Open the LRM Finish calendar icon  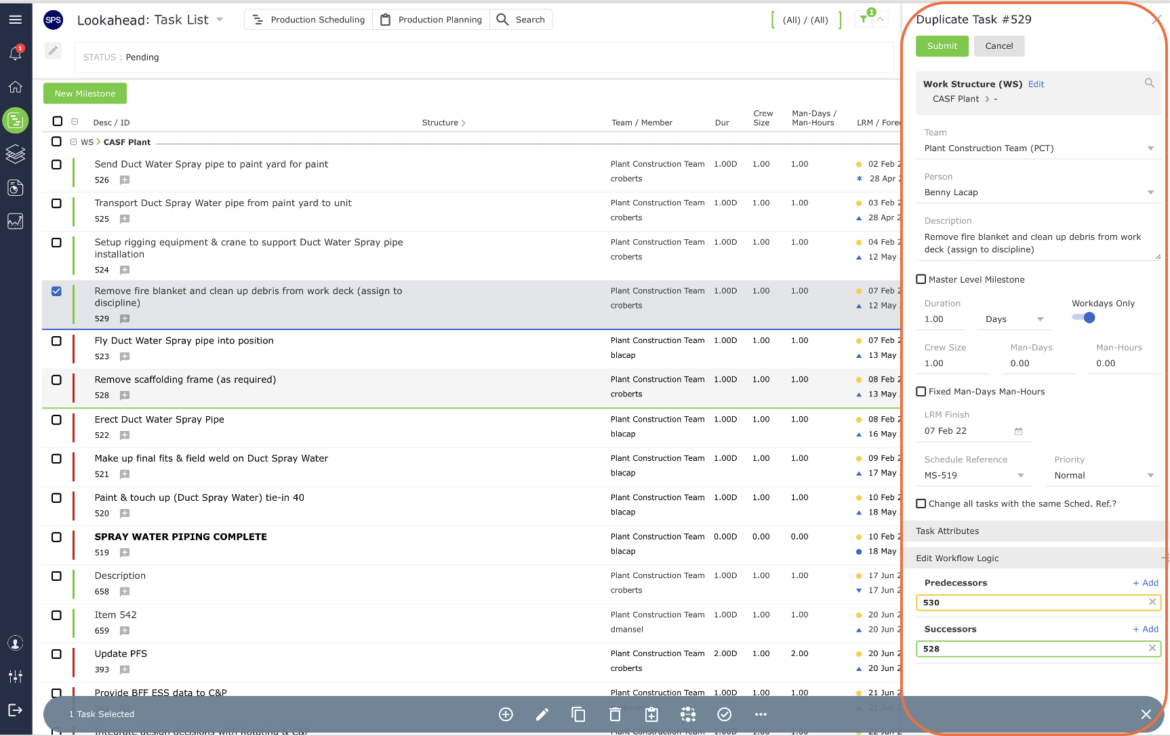[1019, 431]
